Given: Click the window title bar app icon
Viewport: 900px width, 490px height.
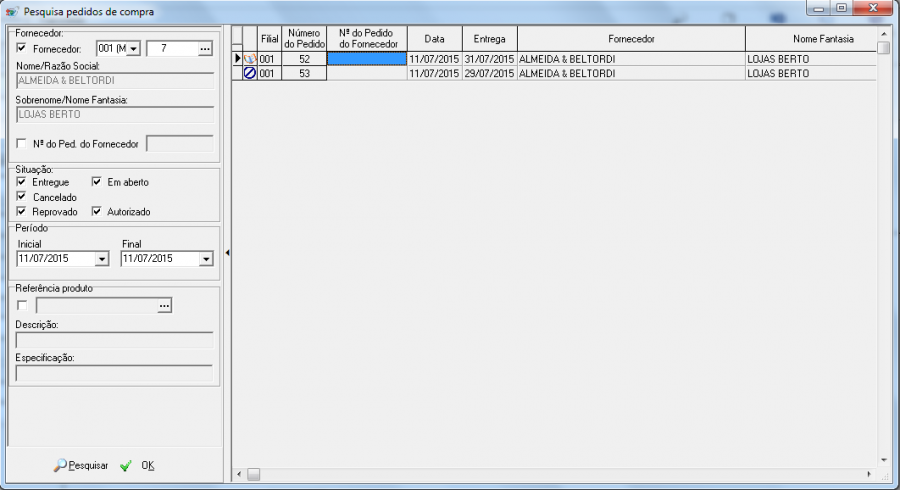Looking at the screenshot, I should [x=11, y=9].
